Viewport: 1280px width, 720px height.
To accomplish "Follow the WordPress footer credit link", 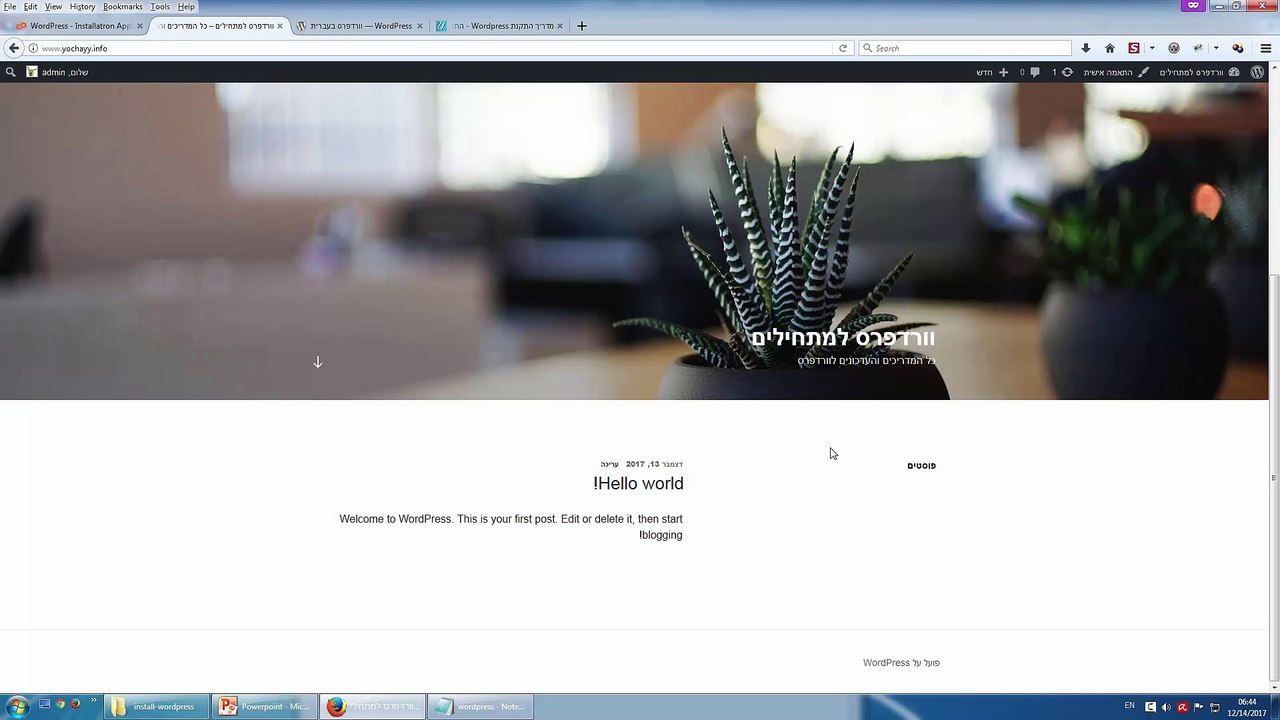I will coord(886,663).
